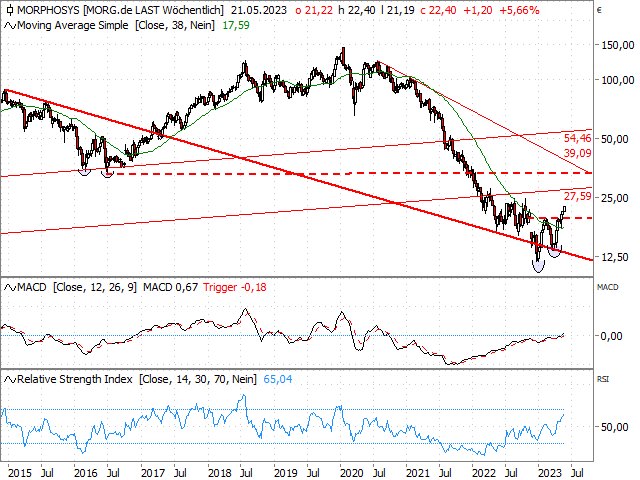
Task: Click the percent change +5,66%
Action: pos(520,10)
